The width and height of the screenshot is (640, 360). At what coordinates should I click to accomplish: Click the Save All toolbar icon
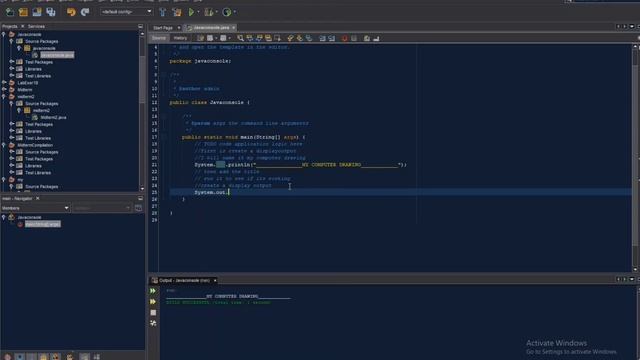click(x=51, y=12)
